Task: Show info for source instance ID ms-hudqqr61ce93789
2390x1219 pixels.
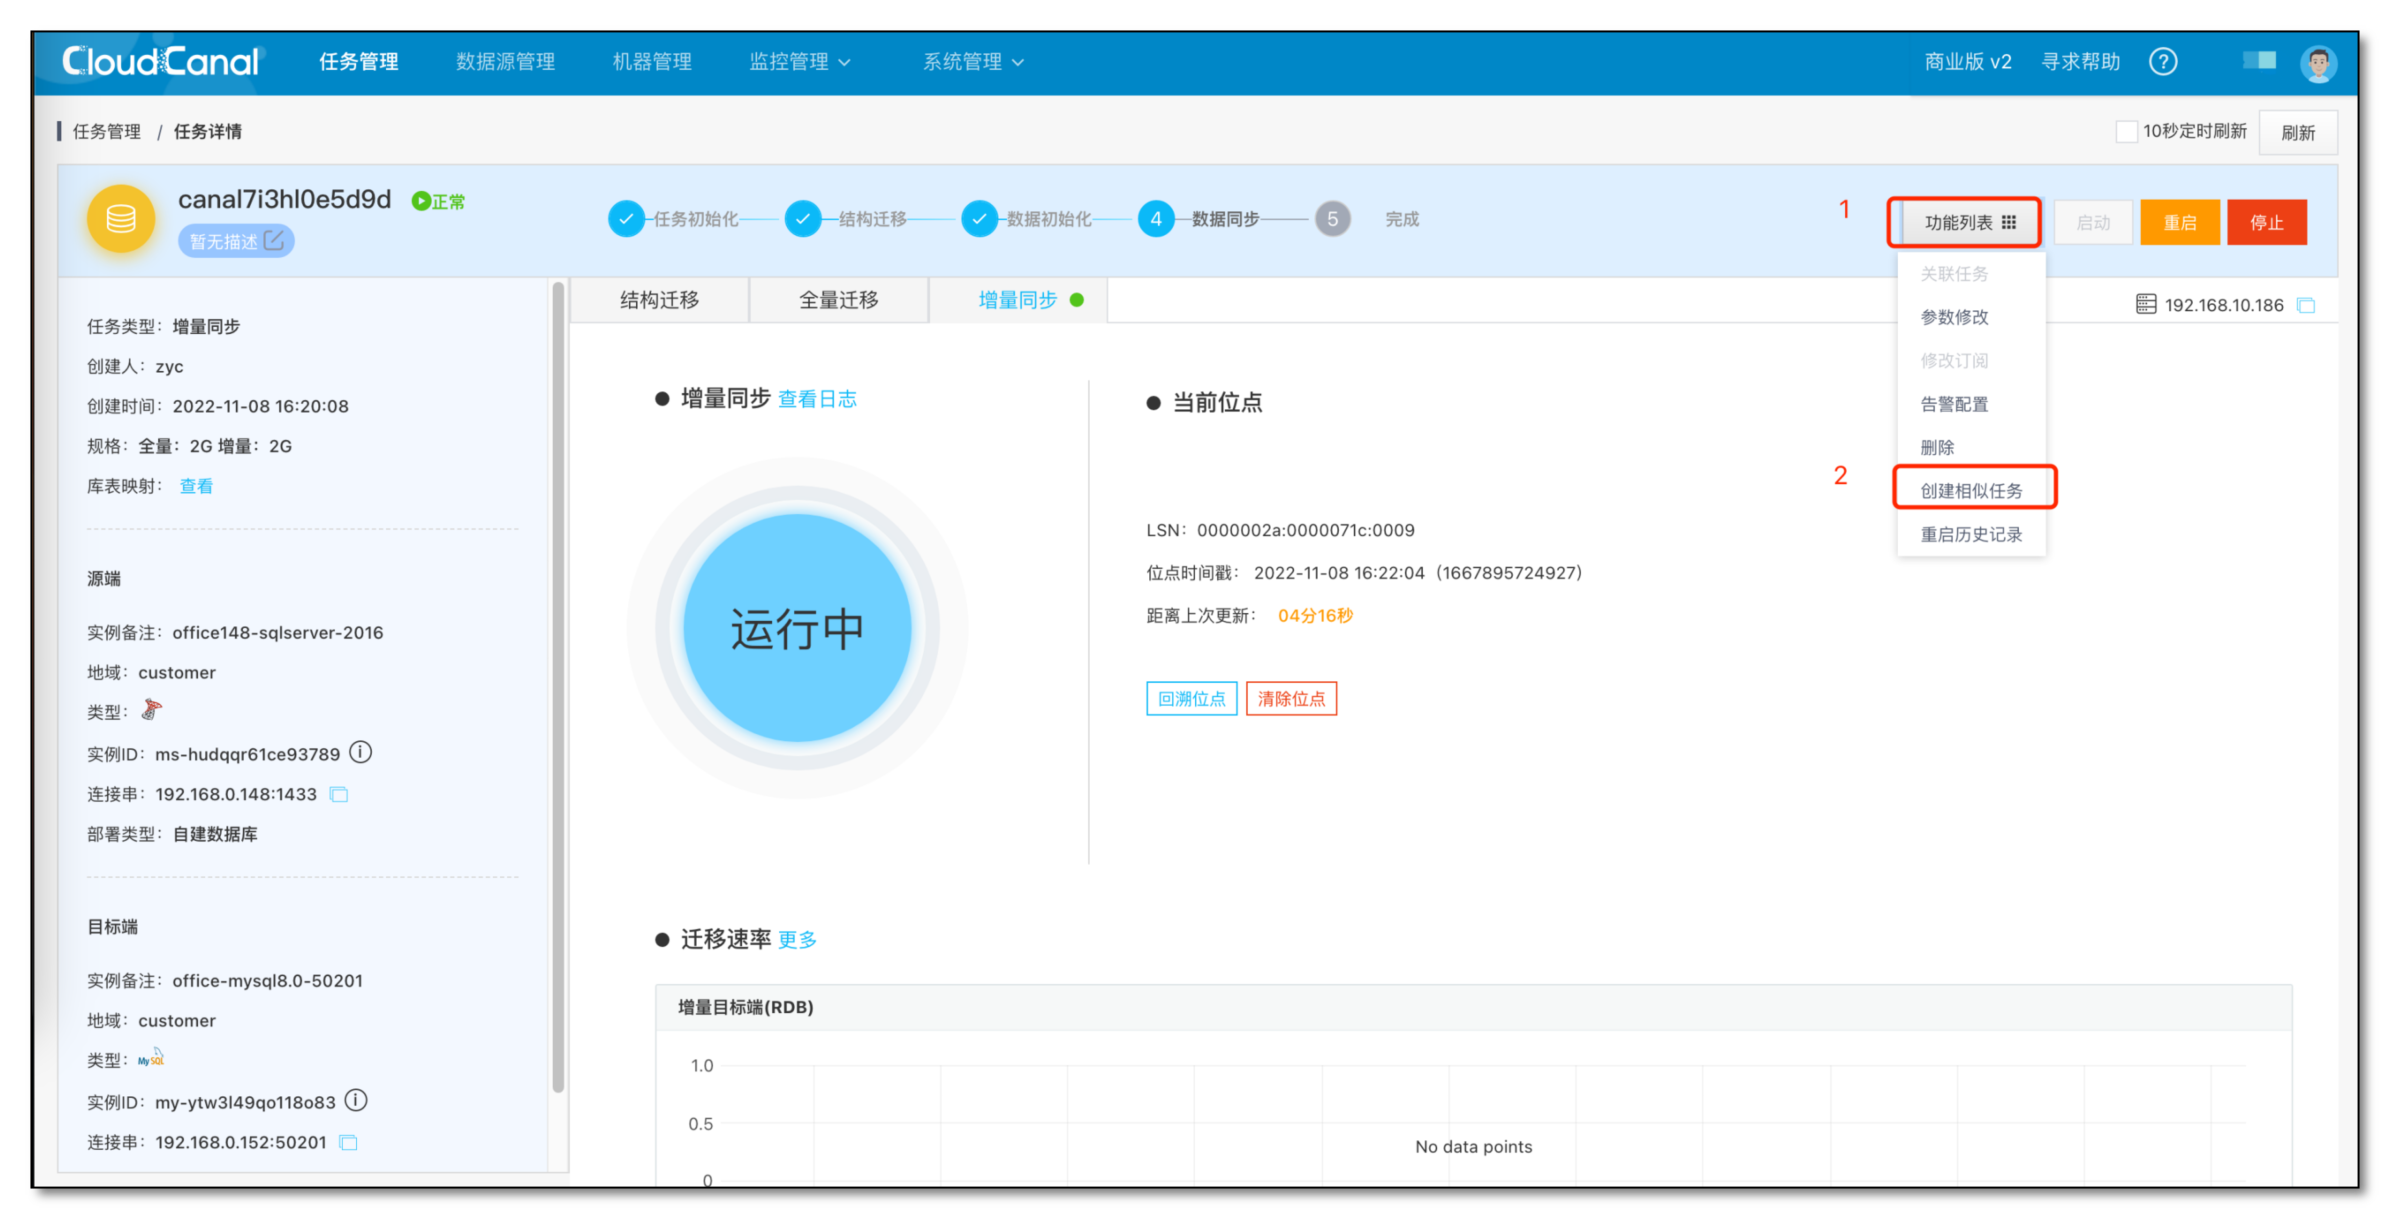Action: 361,752
